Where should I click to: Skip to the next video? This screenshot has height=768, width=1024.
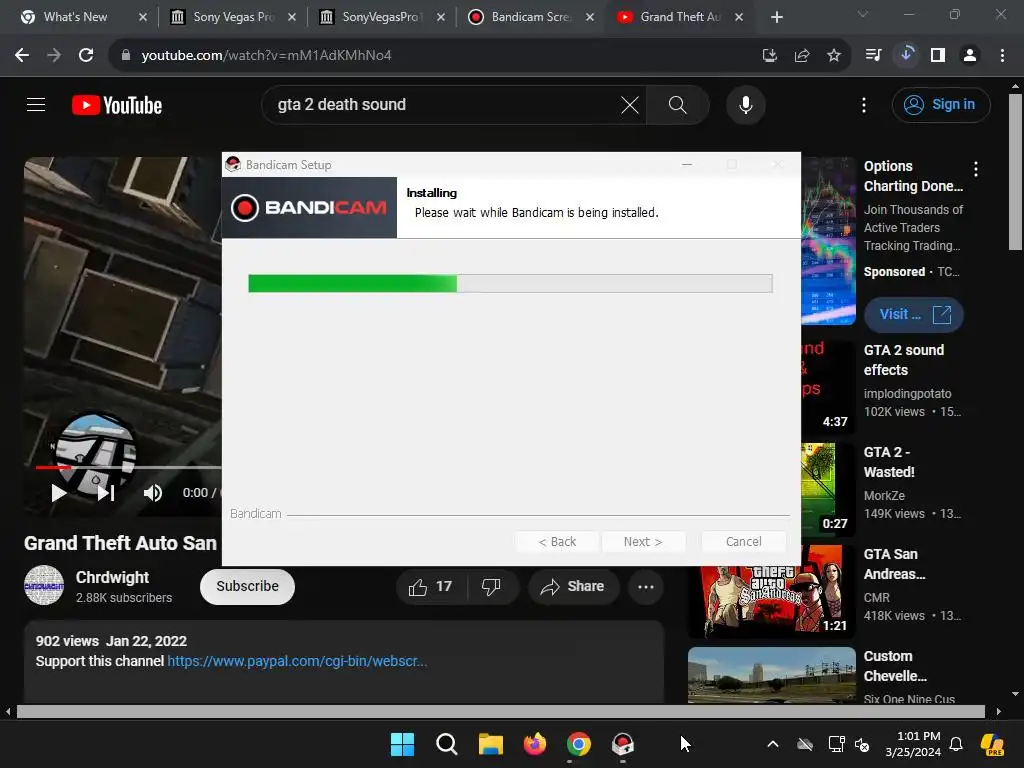(106, 493)
